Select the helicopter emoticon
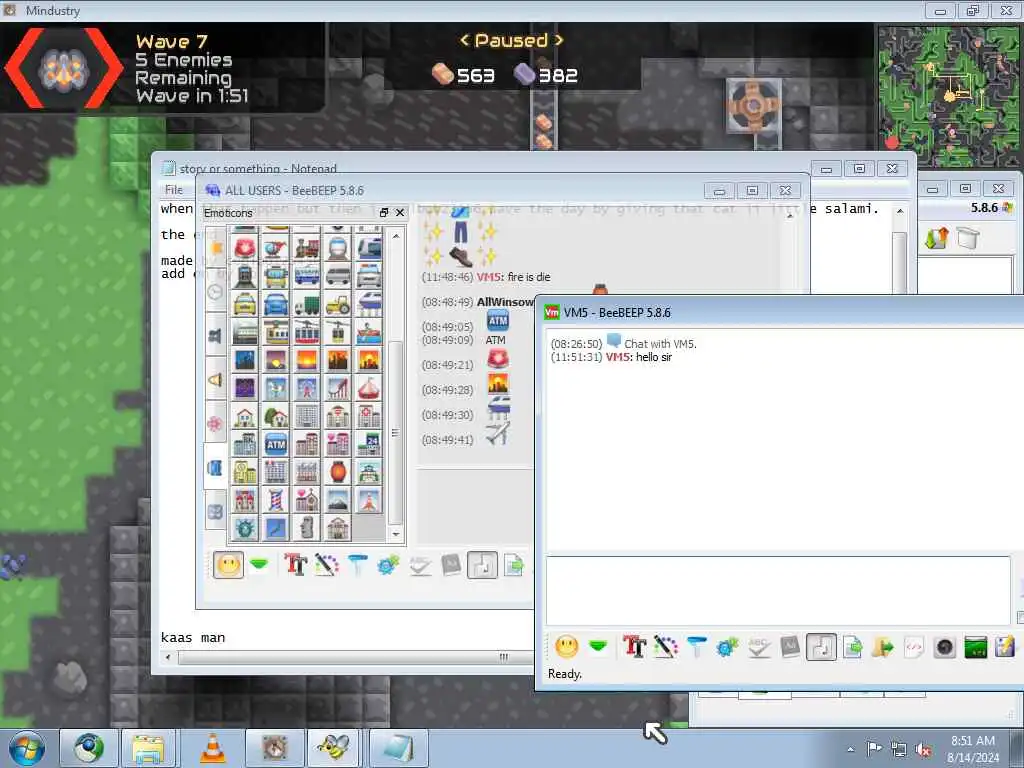This screenshot has width=1024, height=768. (276, 248)
